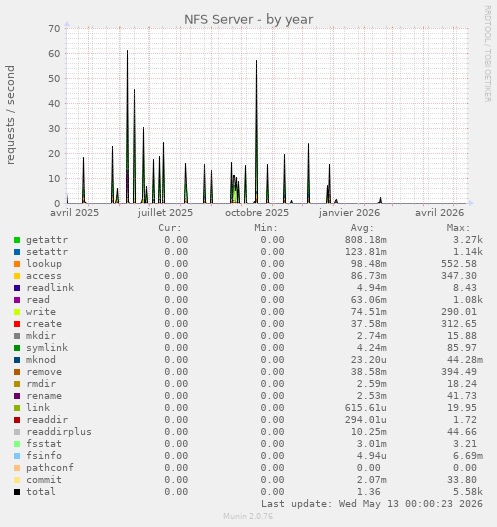Click the Max: column header

pos(458,228)
